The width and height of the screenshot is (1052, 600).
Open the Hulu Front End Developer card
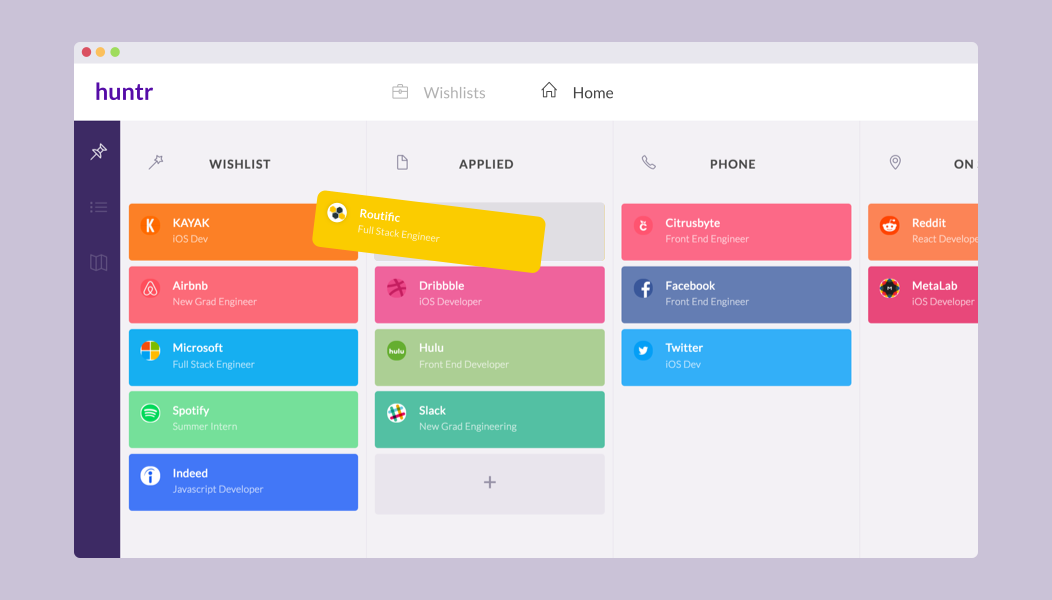click(x=490, y=357)
